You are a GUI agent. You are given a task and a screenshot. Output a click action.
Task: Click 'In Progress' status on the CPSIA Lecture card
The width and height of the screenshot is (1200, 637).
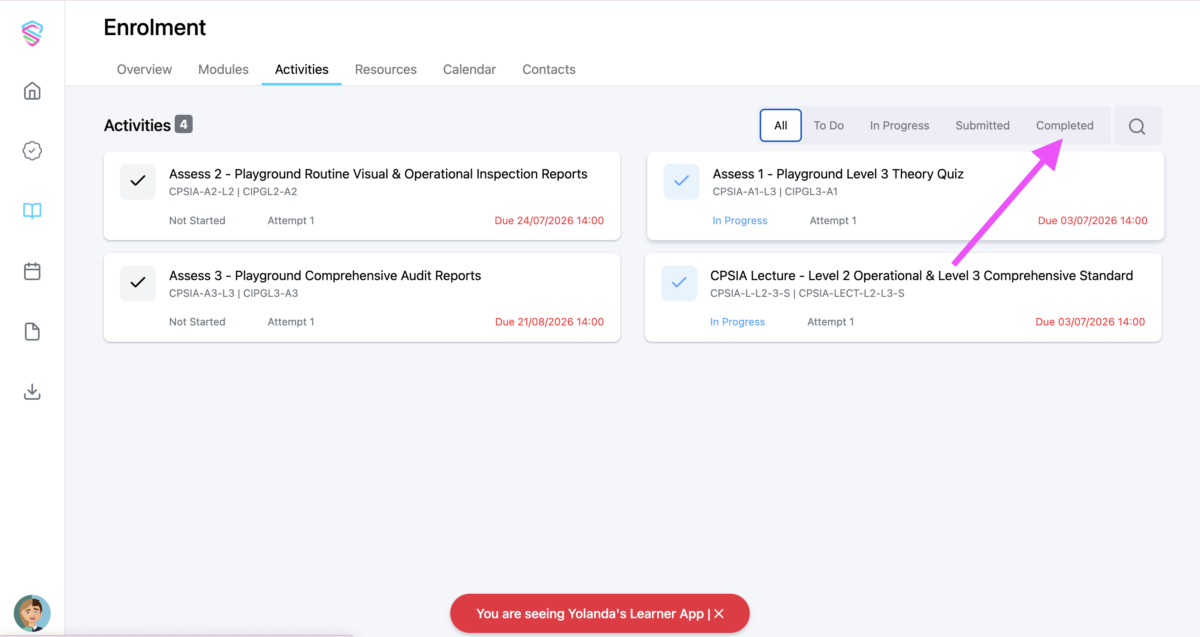pos(738,322)
